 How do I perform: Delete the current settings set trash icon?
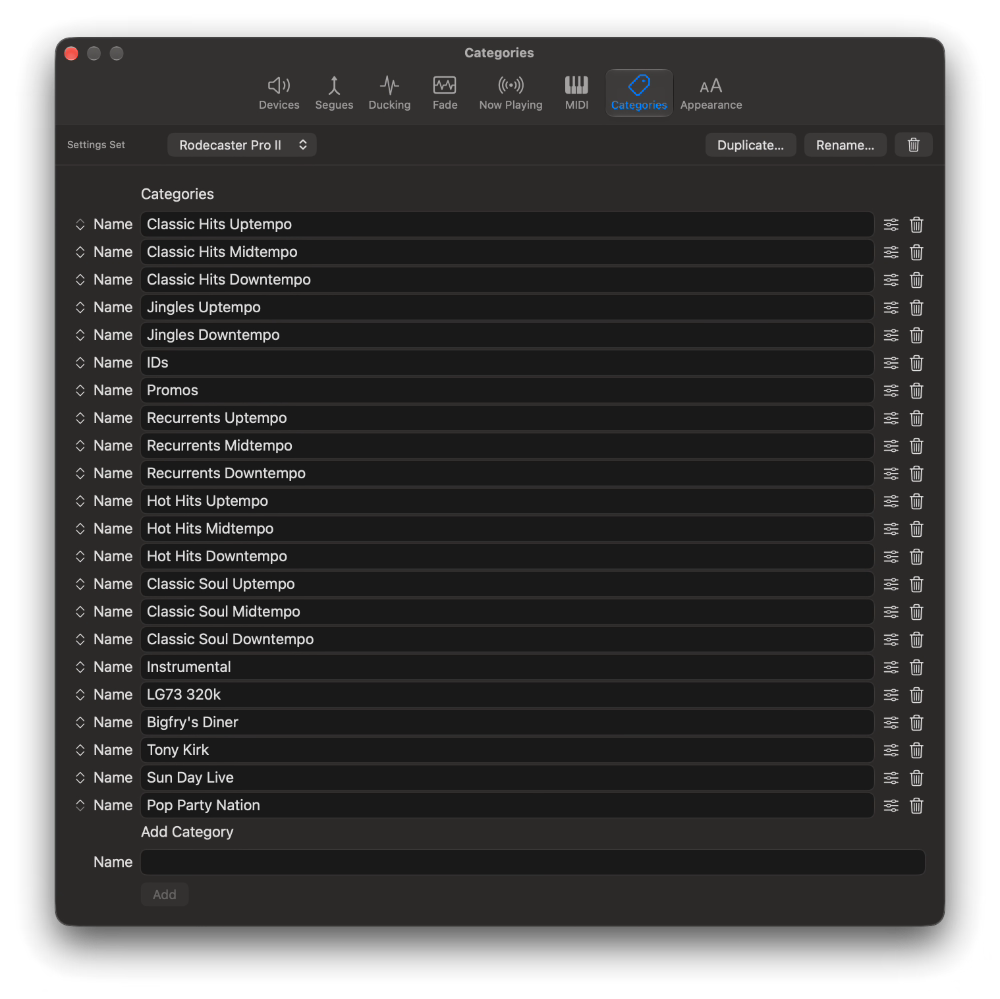[x=913, y=145]
